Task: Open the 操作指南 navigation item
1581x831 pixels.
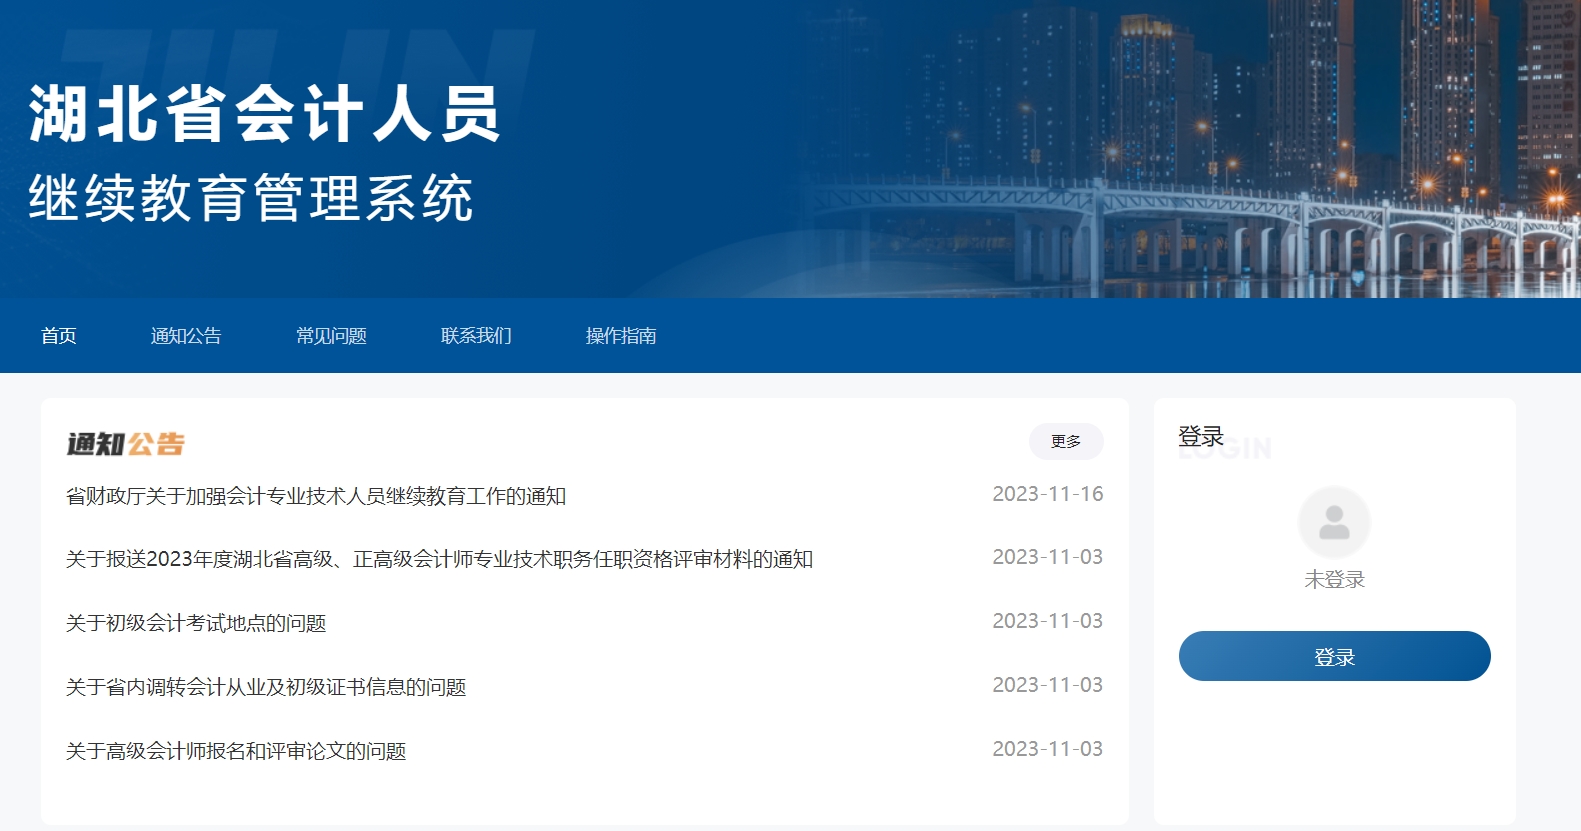Action: click(621, 336)
